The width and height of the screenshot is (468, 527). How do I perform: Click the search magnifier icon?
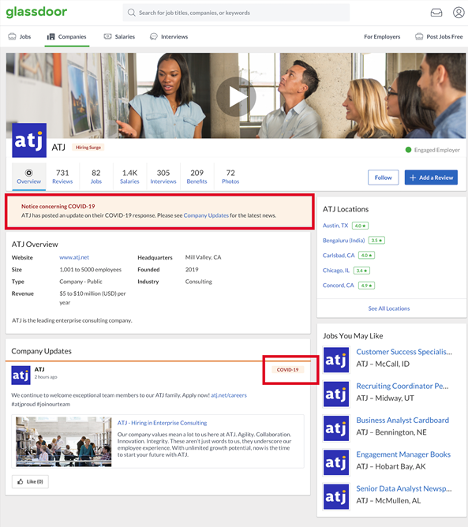point(131,13)
